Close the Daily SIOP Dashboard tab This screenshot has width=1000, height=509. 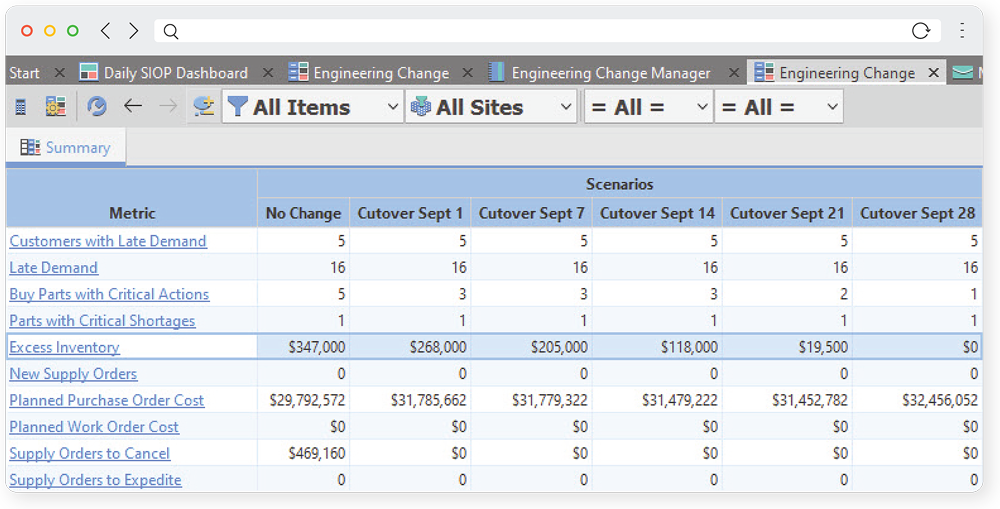click(268, 73)
